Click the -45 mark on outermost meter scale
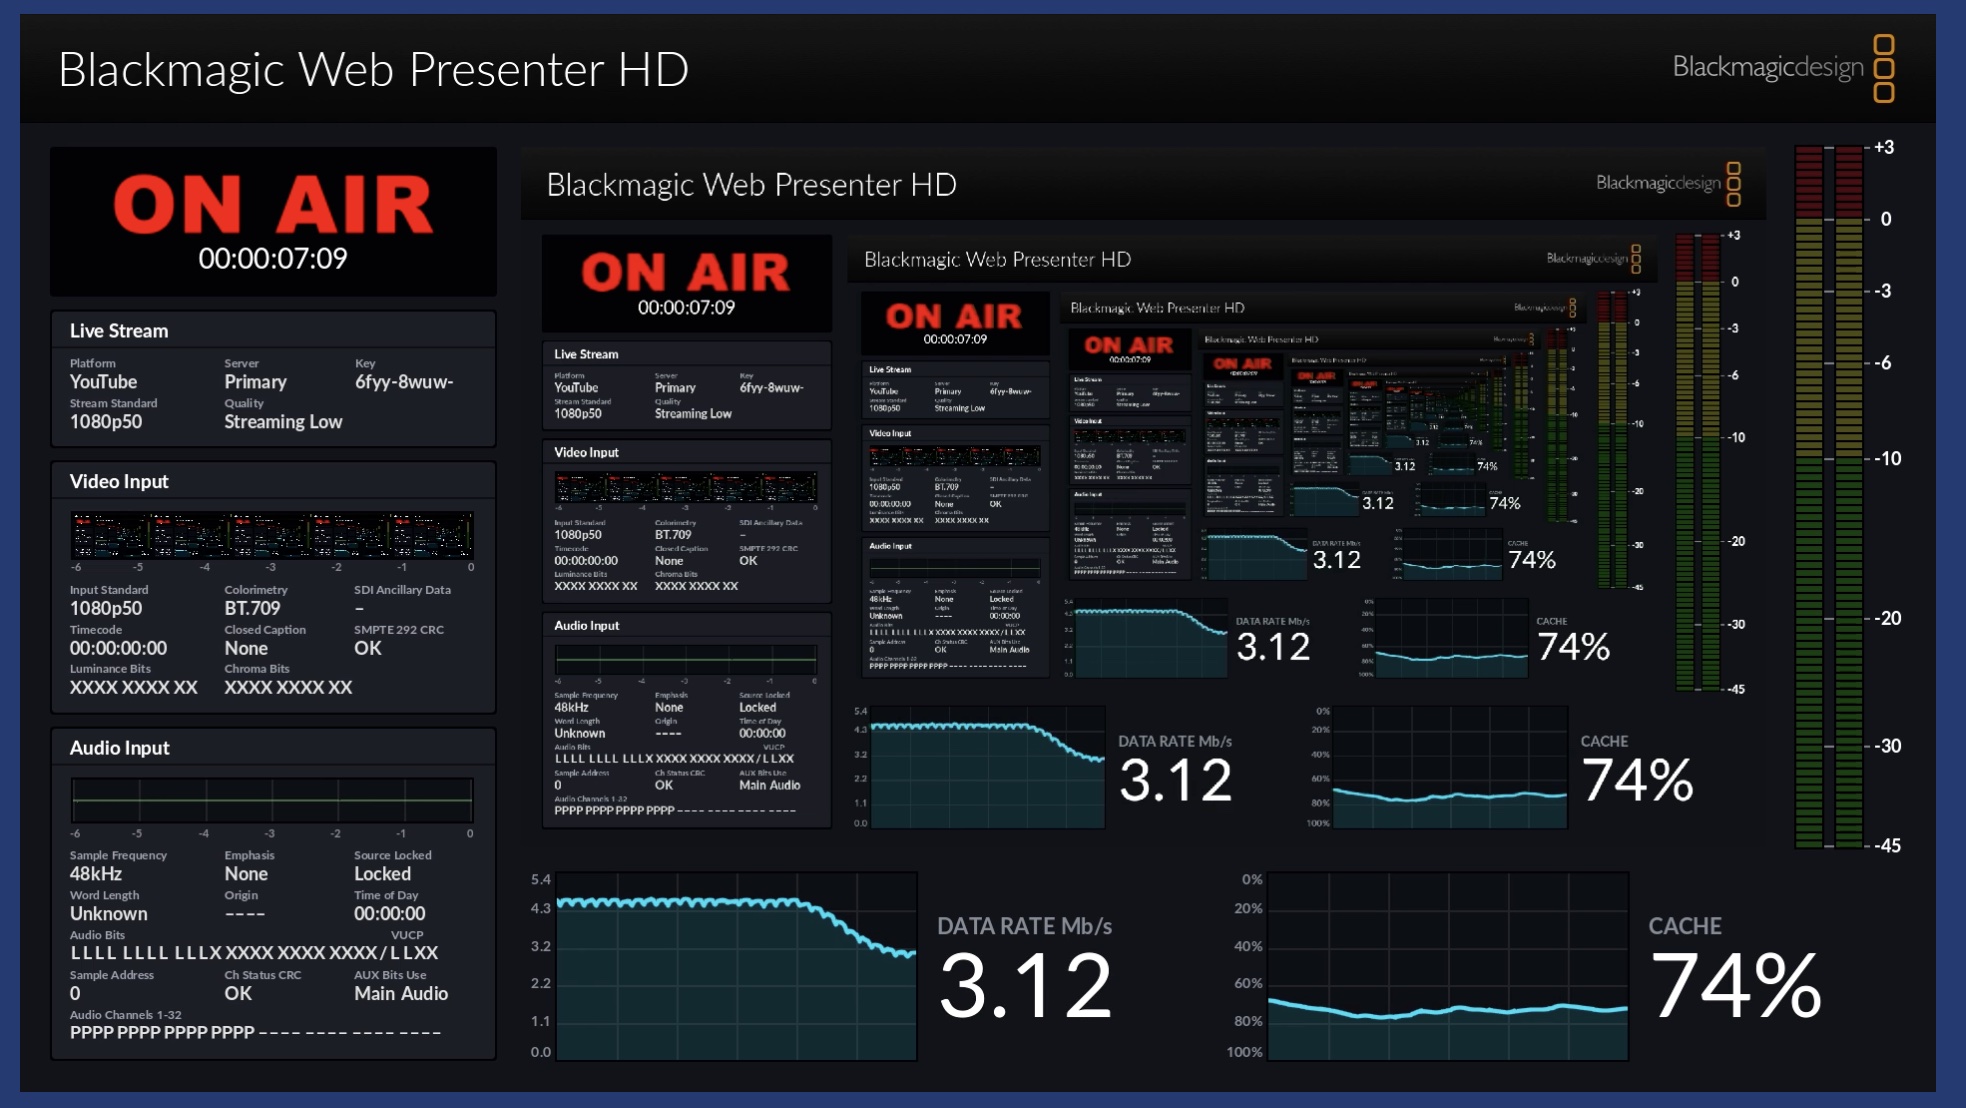The height and width of the screenshot is (1108, 1966). tap(1887, 846)
